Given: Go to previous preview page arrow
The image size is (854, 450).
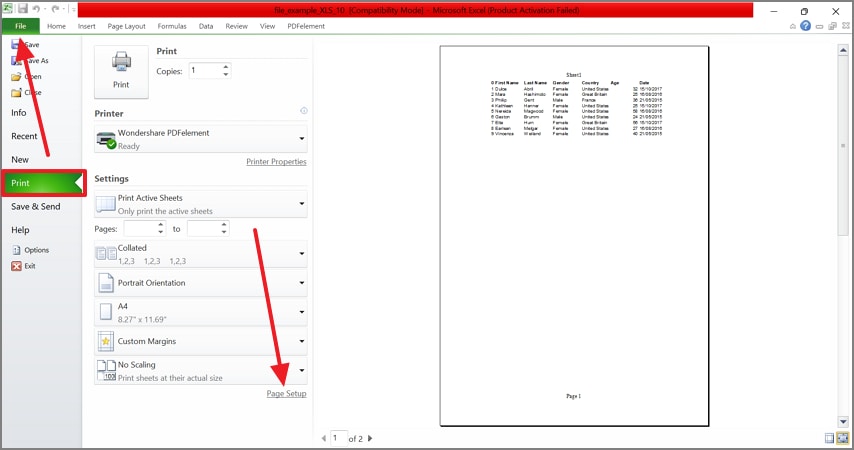Looking at the screenshot, I should pos(324,438).
